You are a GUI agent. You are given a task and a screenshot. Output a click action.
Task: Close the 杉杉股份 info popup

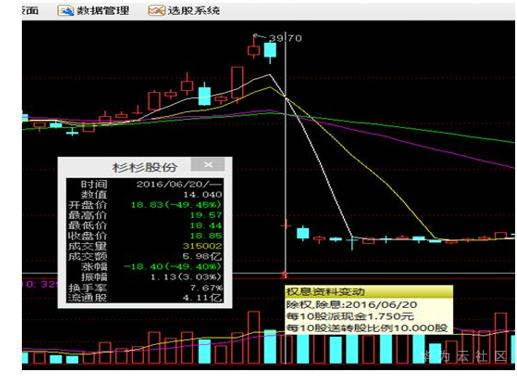click(208, 165)
